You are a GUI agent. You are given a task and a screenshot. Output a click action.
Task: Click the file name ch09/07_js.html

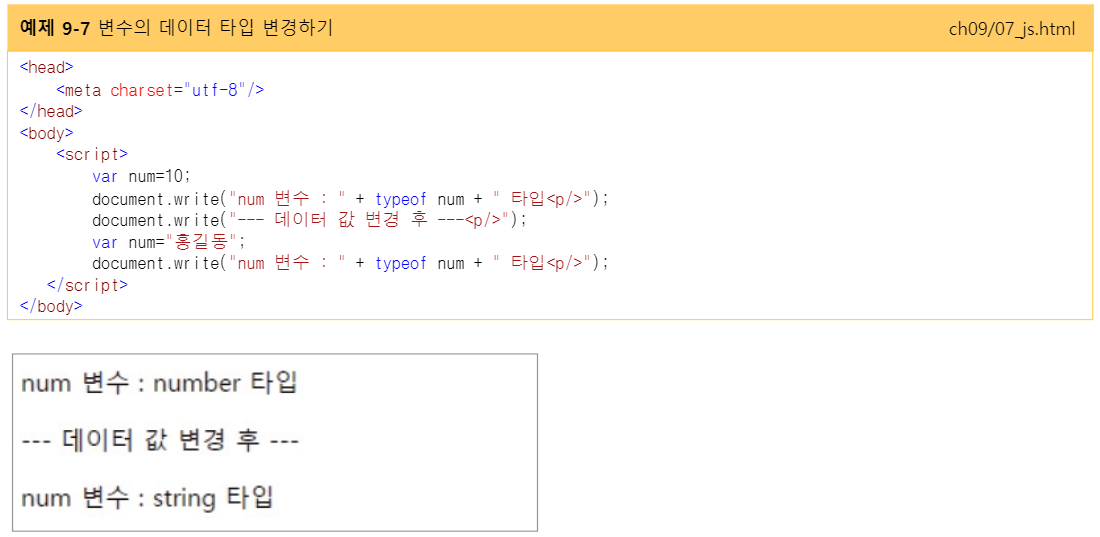[1012, 29]
